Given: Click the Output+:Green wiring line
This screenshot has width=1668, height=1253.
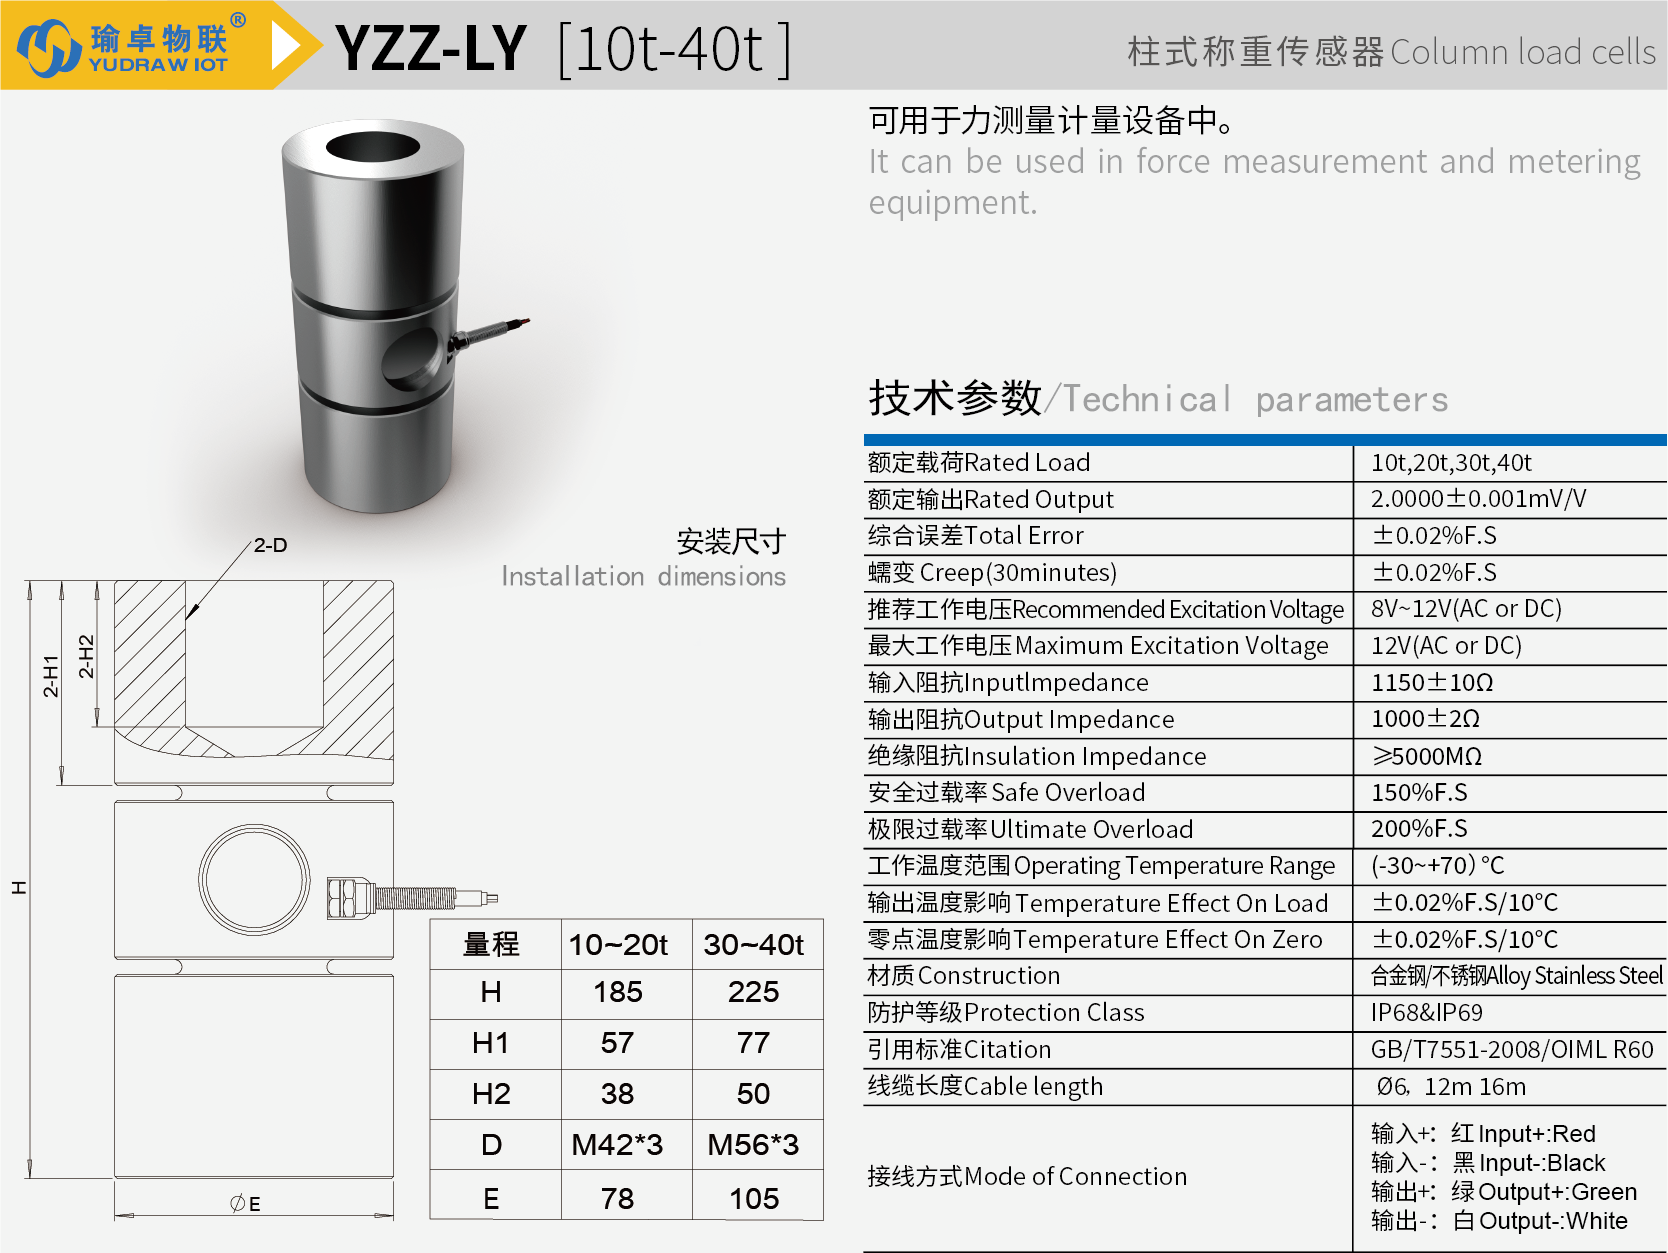Looking at the screenshot, I should click(x=1504, y=1192).
